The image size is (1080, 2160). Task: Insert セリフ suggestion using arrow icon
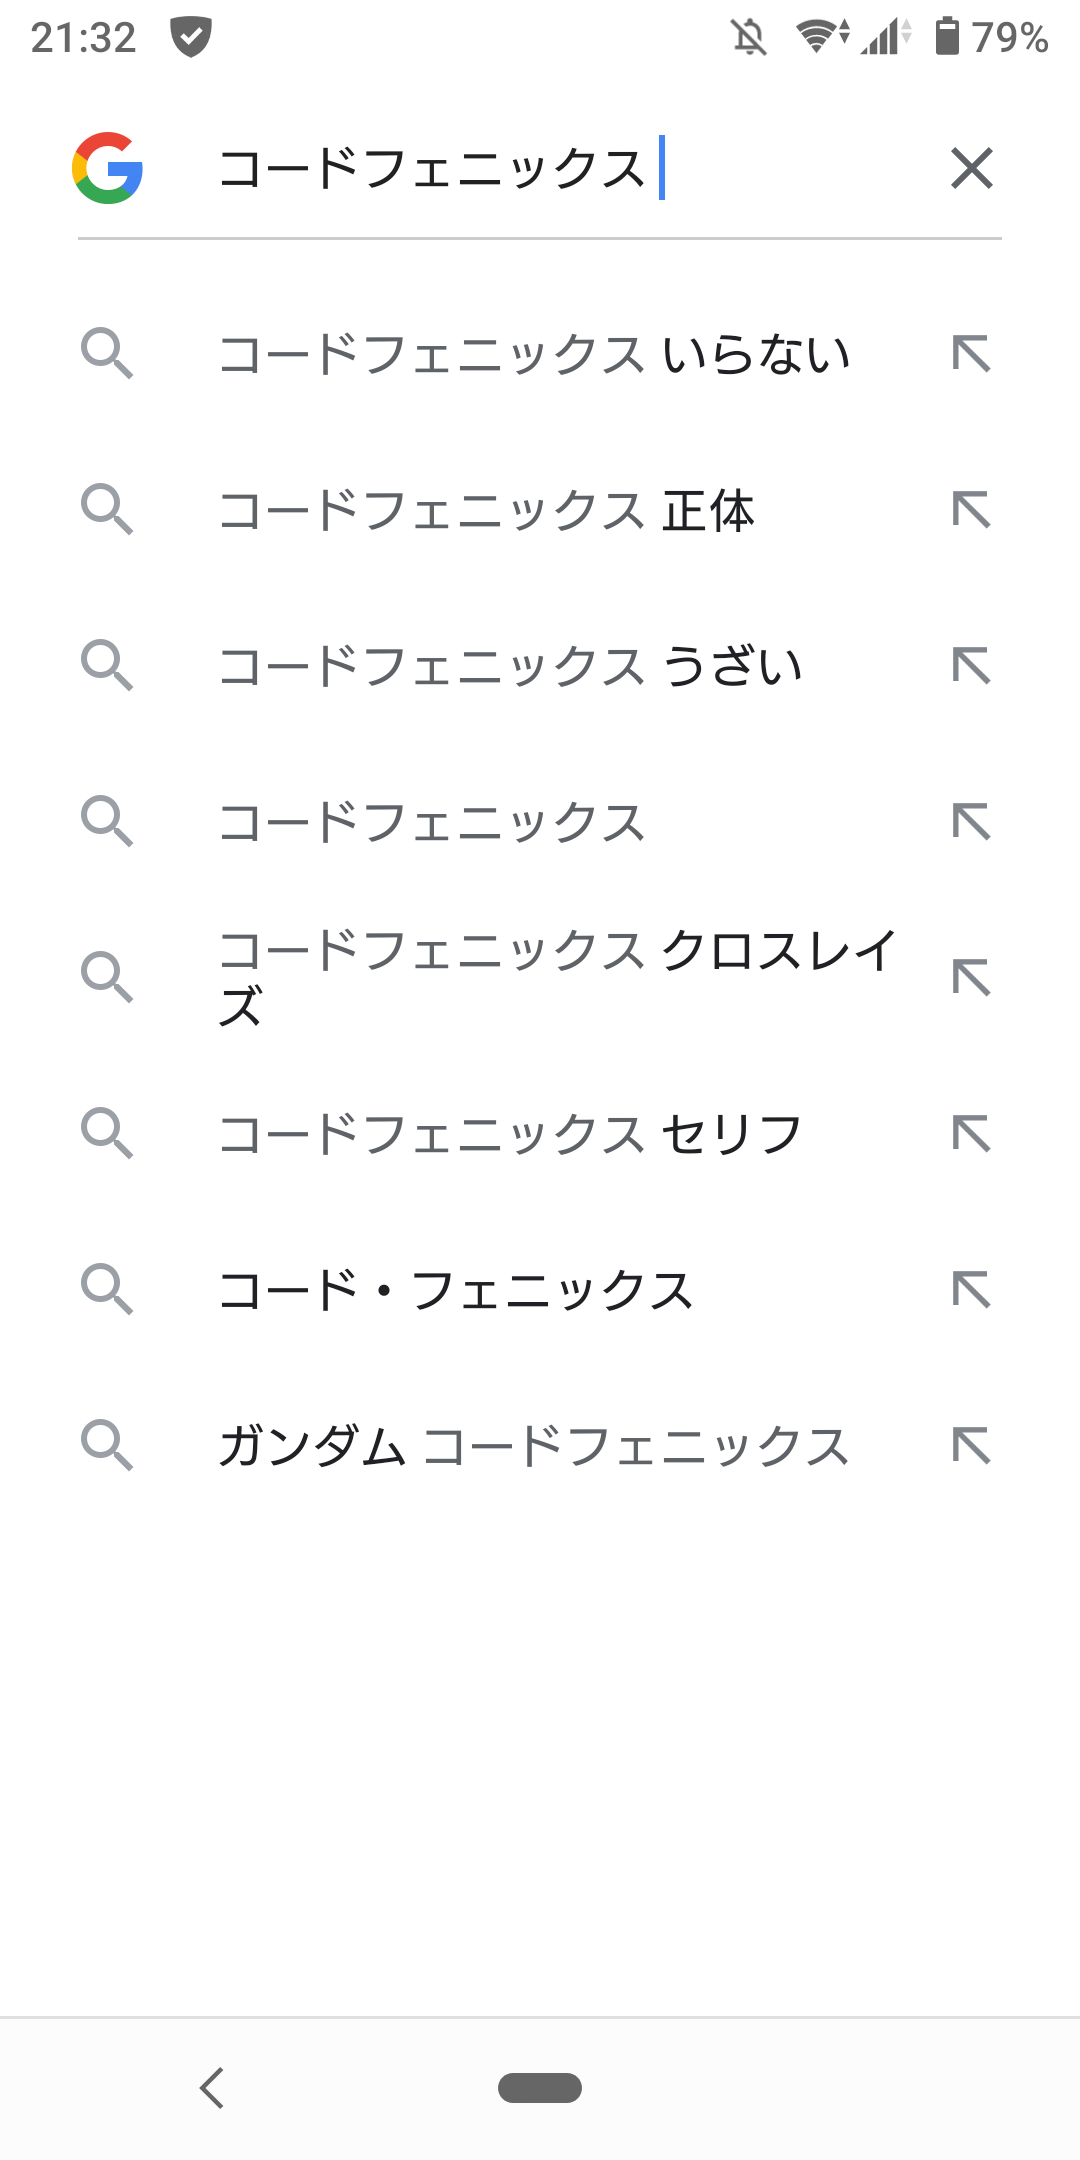pyautogui.click(x=972, y=1134)
